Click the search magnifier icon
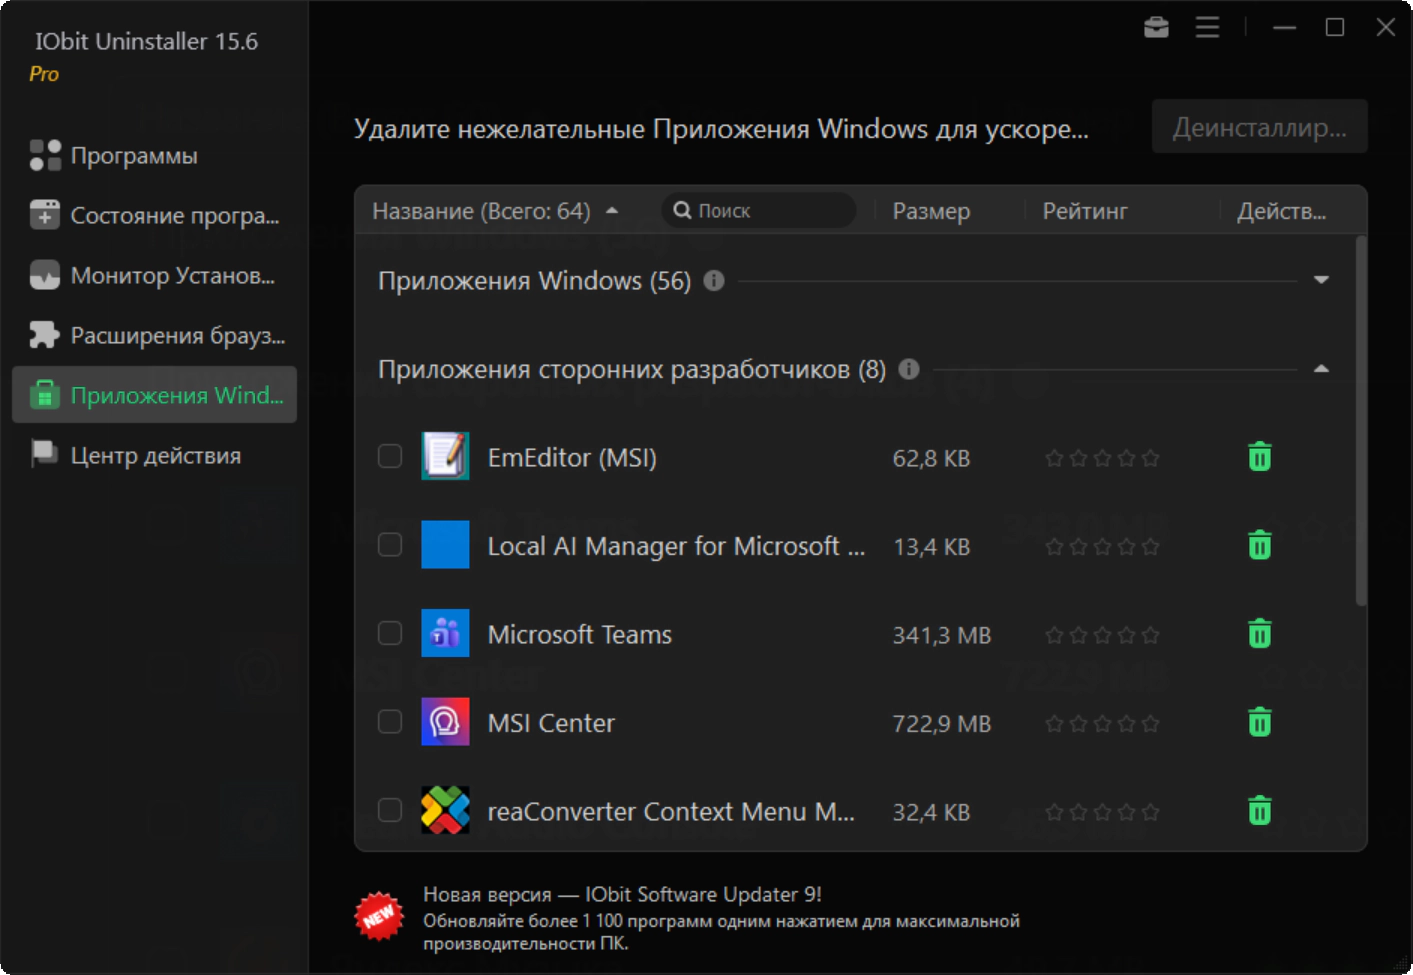 coord(683,210)
